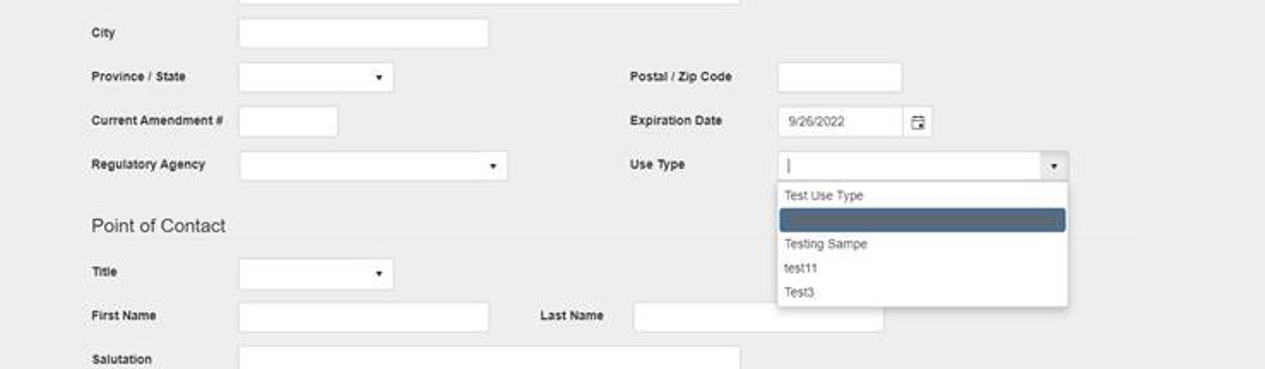Click the Regulatory Agency label

click(148, 165)
